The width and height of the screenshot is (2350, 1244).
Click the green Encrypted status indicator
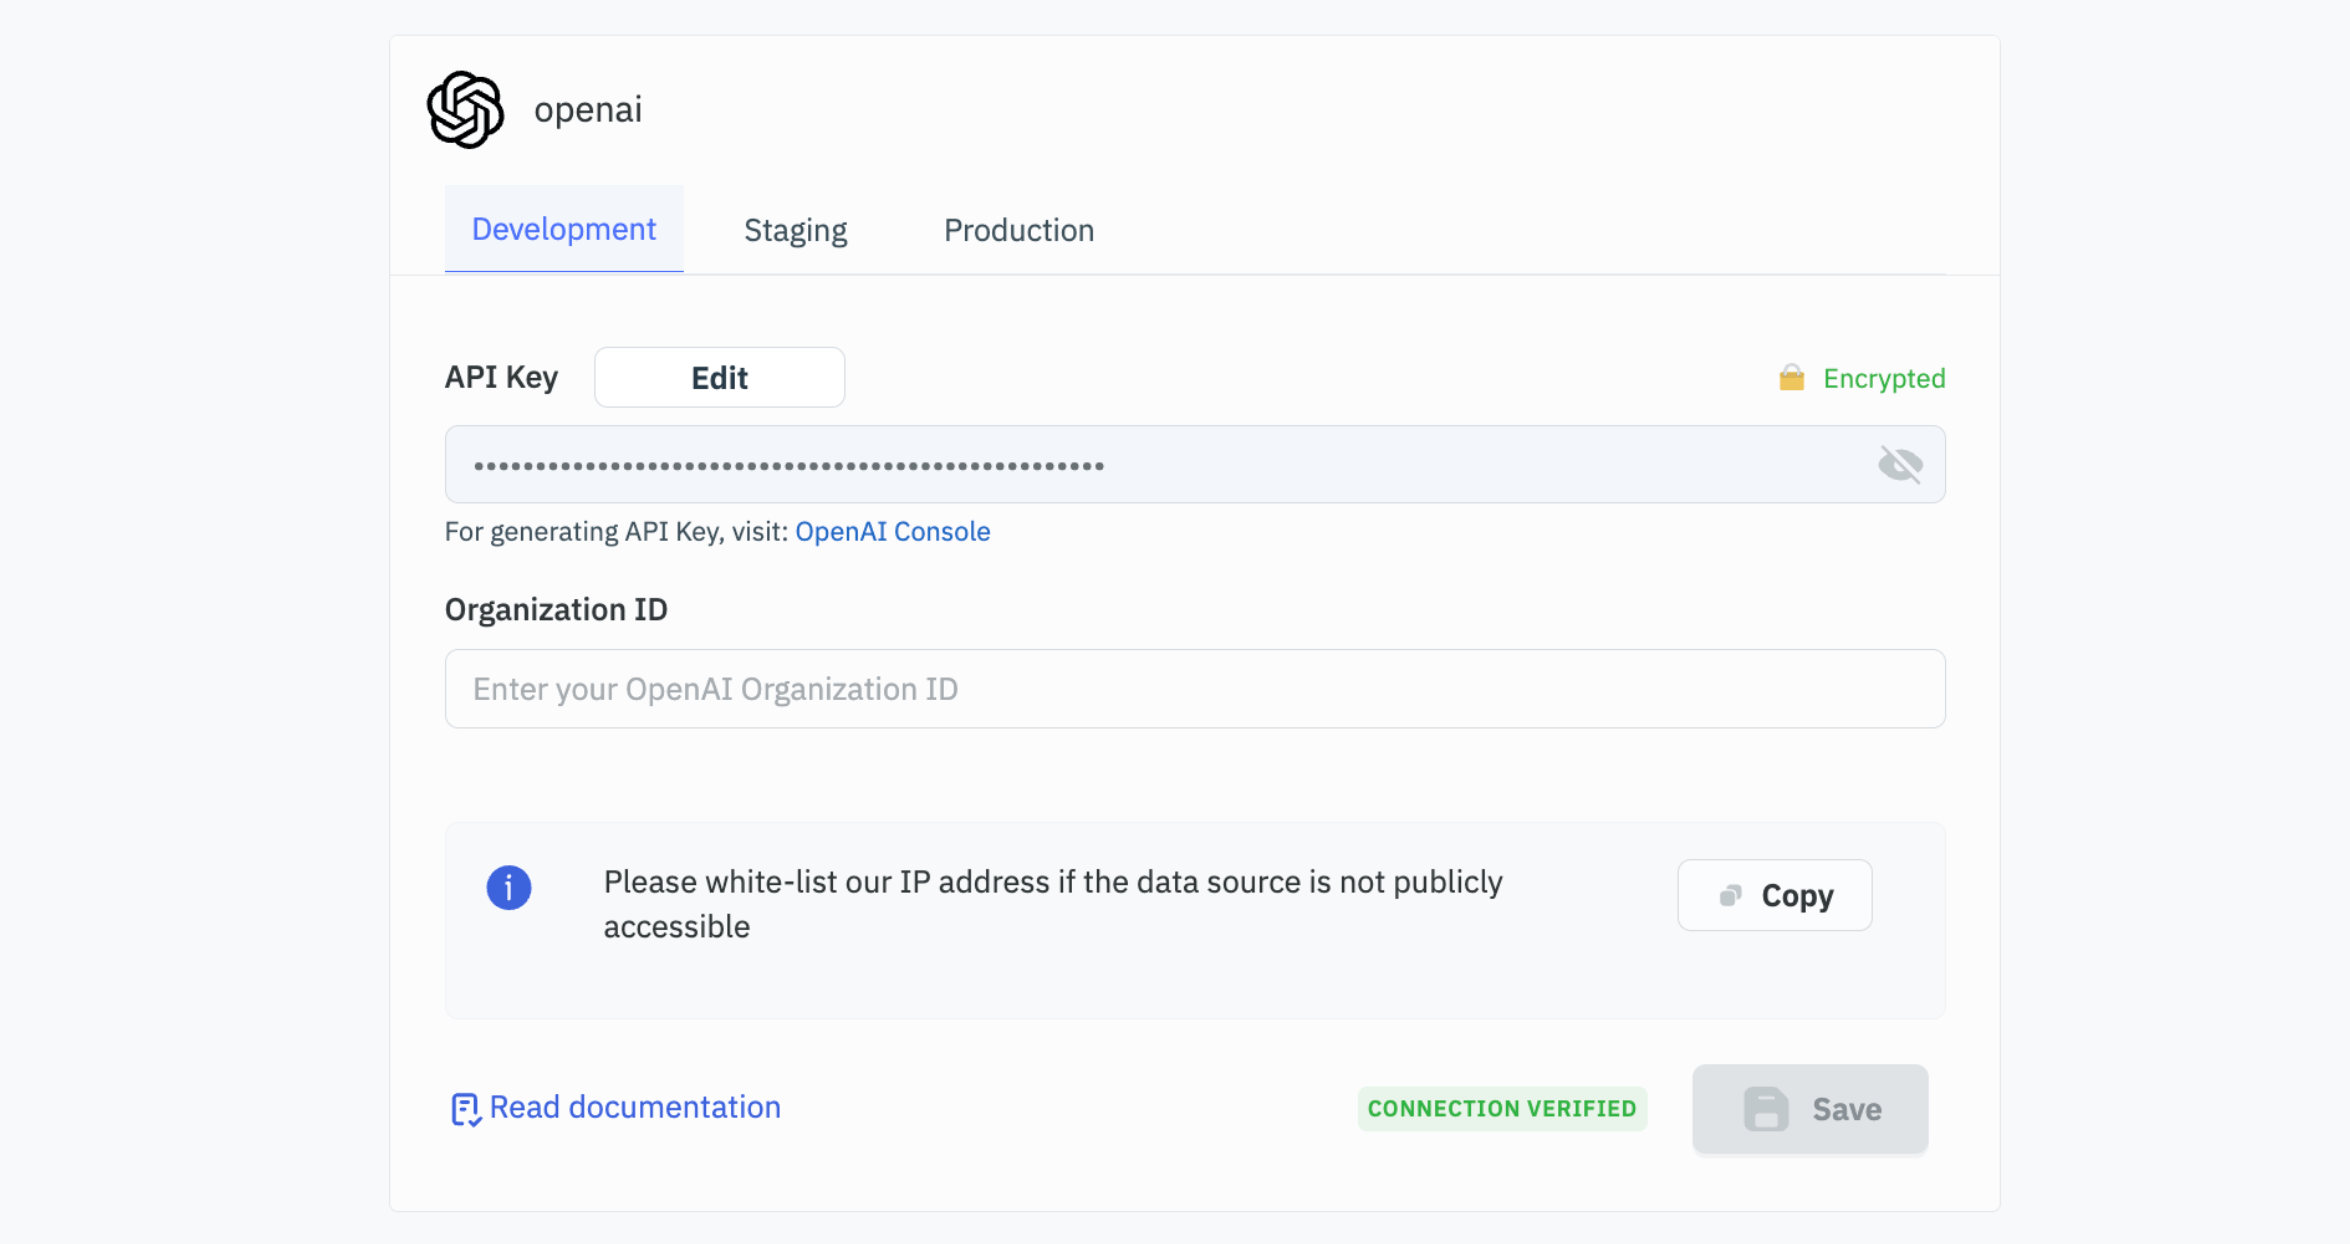(1884, 378)
